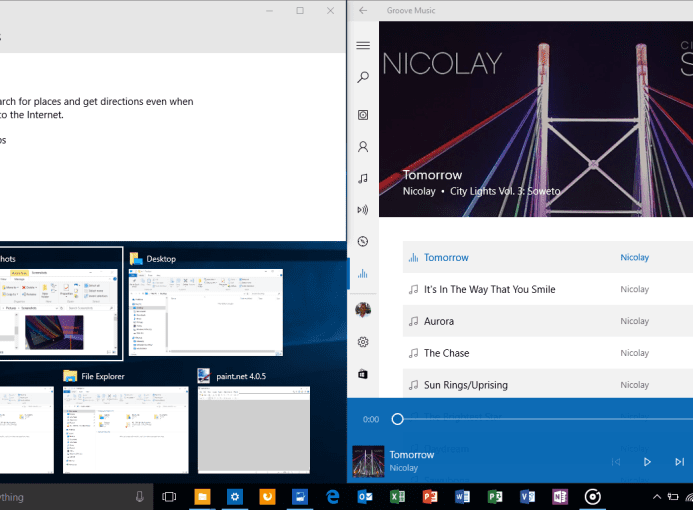
Task: Open Groove Music settings gear
Action: tap(363, 342)
